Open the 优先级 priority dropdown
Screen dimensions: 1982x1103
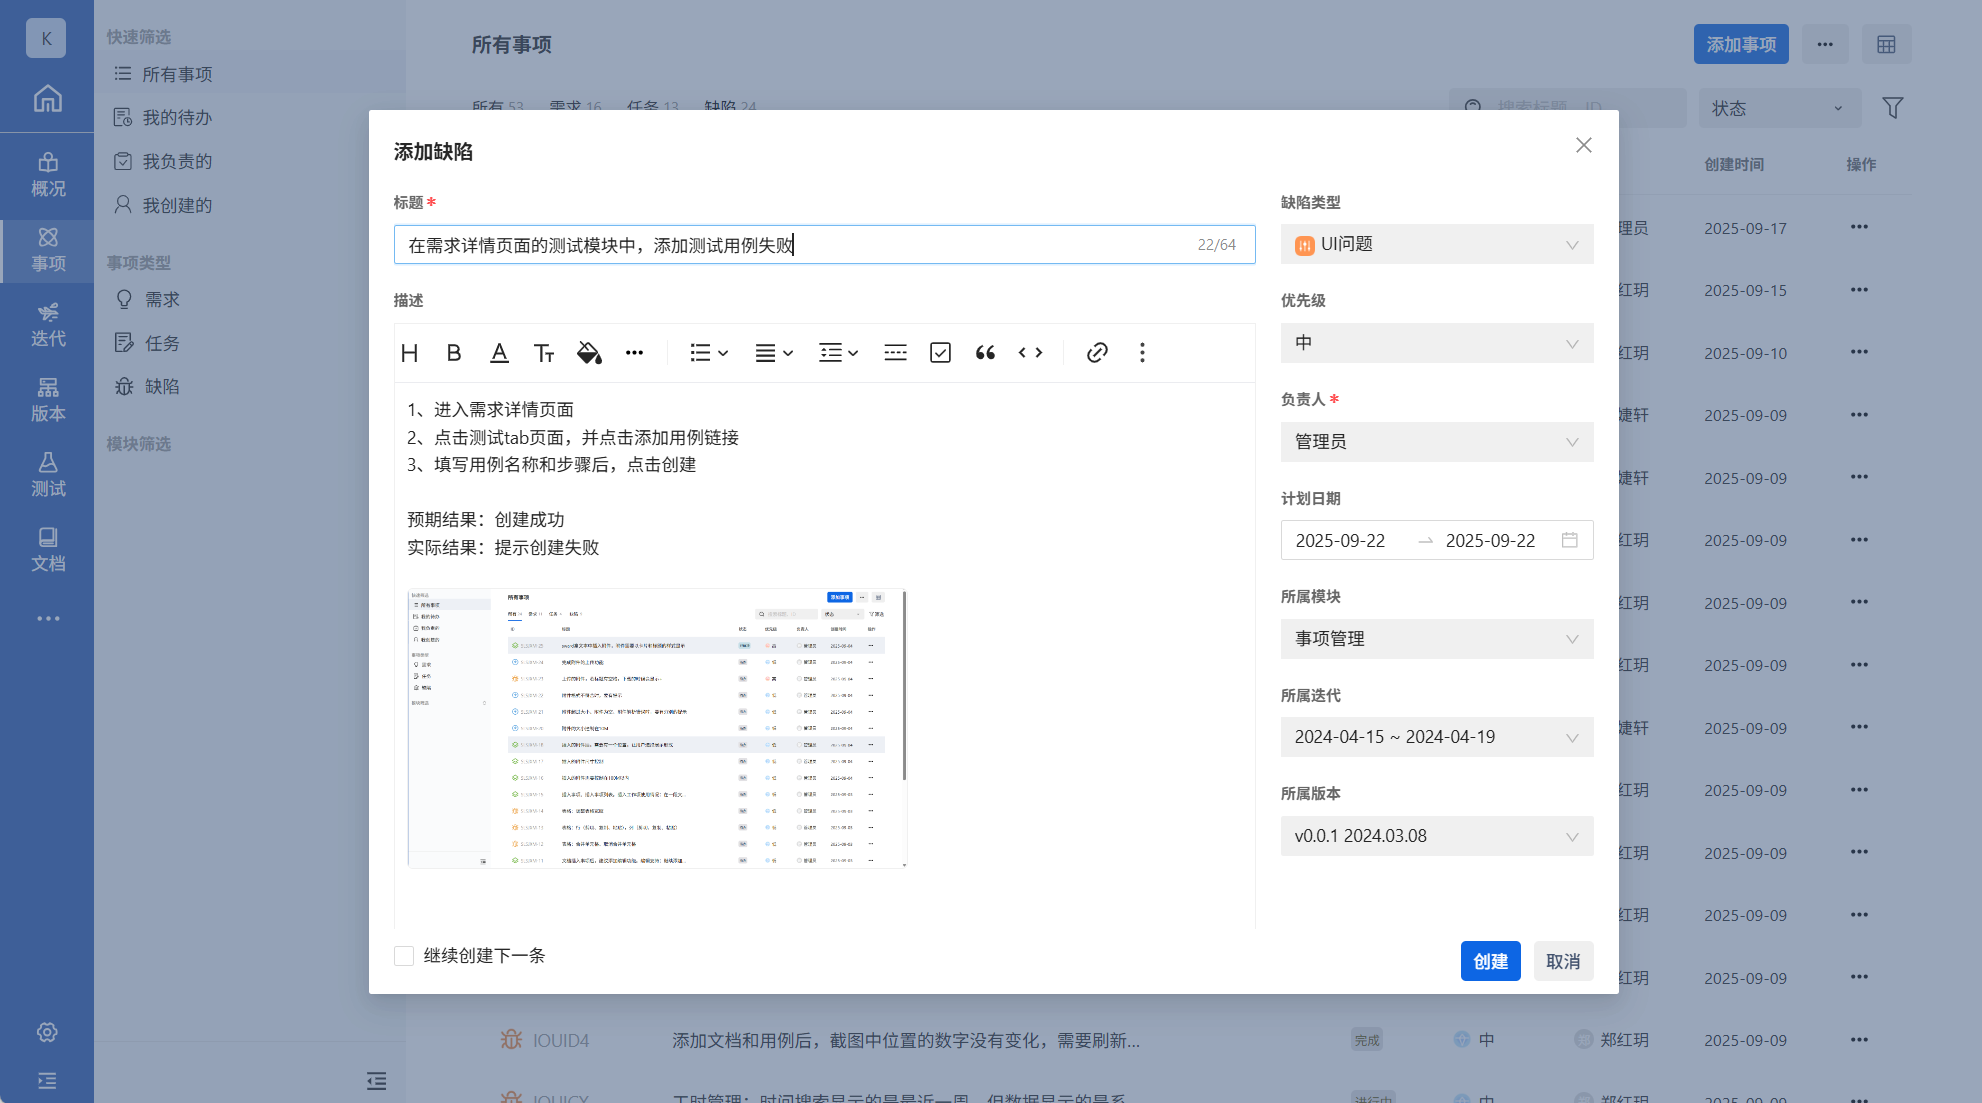1436,344
